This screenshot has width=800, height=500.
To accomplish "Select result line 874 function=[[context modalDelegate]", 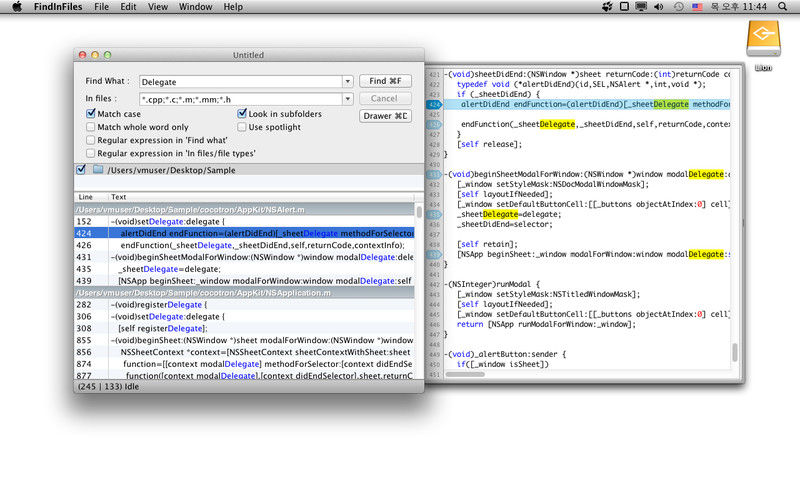I will (x=244, y=364).
